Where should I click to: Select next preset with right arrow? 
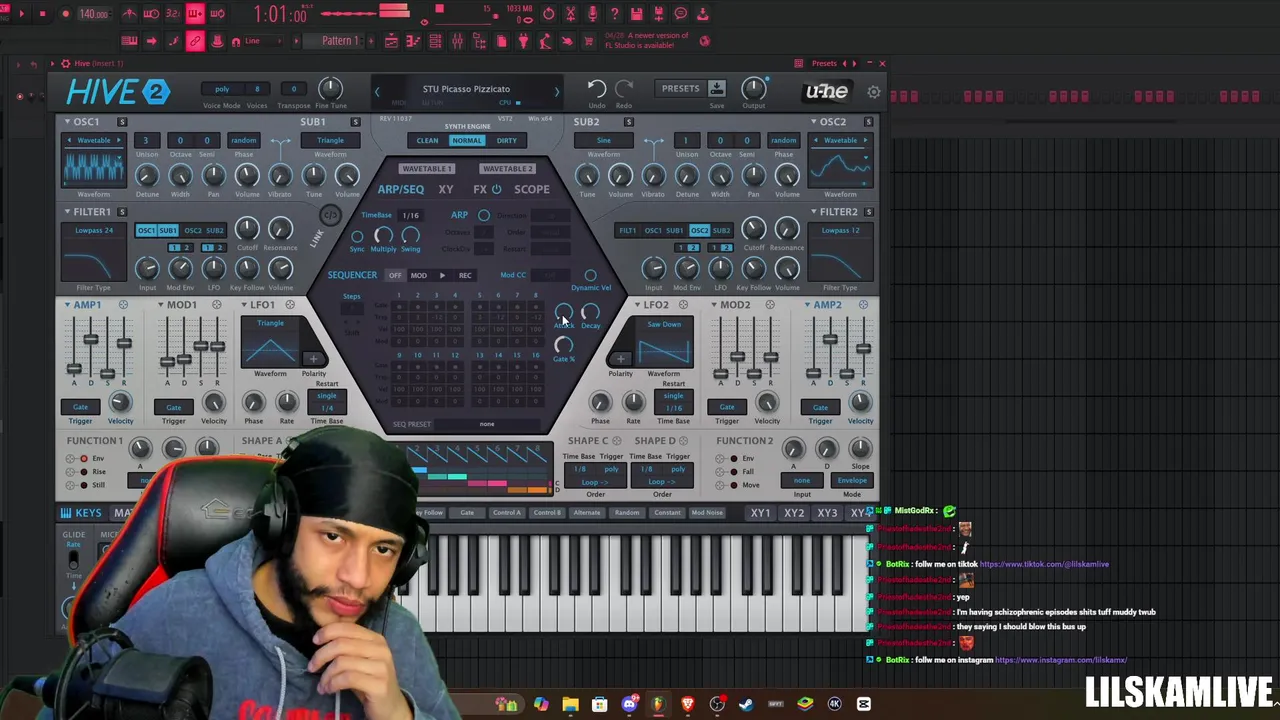(557, 92)
